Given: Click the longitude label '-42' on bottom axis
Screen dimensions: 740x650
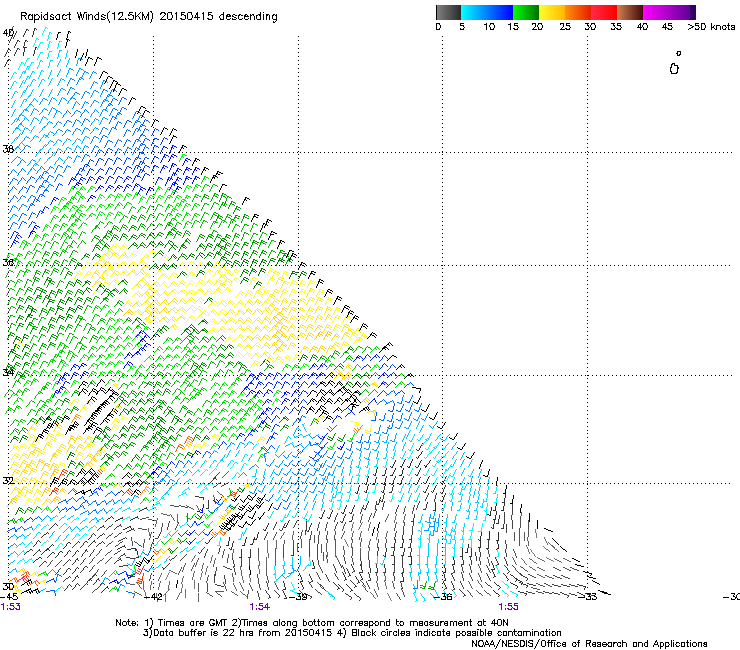Looking at the screenshot, I should pos(154,597).
